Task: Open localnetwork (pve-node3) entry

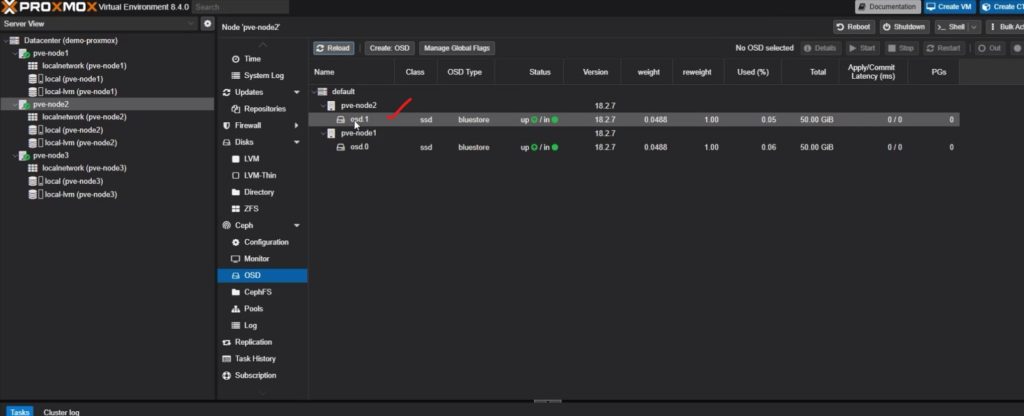Action: (84, 168)
